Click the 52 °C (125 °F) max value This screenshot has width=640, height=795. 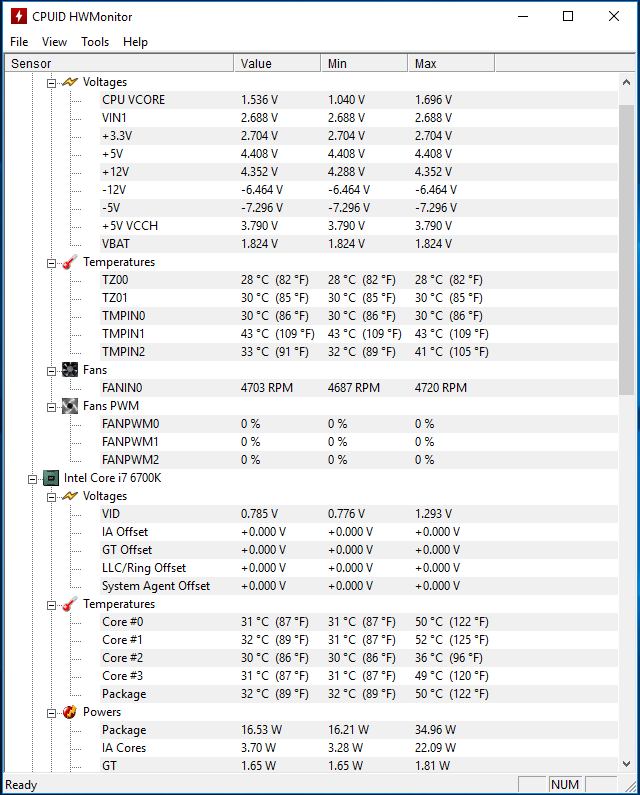pos(451,640)
